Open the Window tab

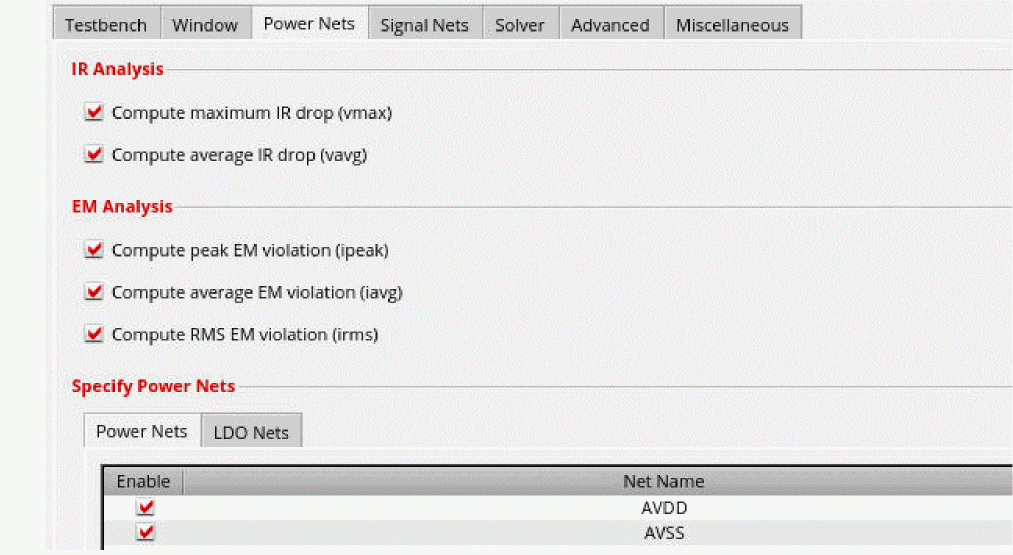205,25
